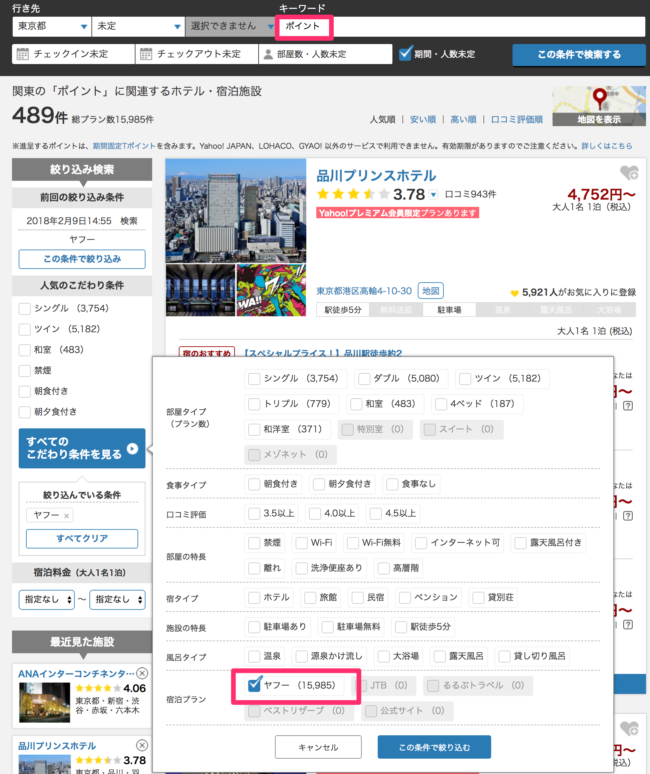Click すべてクリア button
The height and width of the screenshot is (774, 650).
(82, 539)
